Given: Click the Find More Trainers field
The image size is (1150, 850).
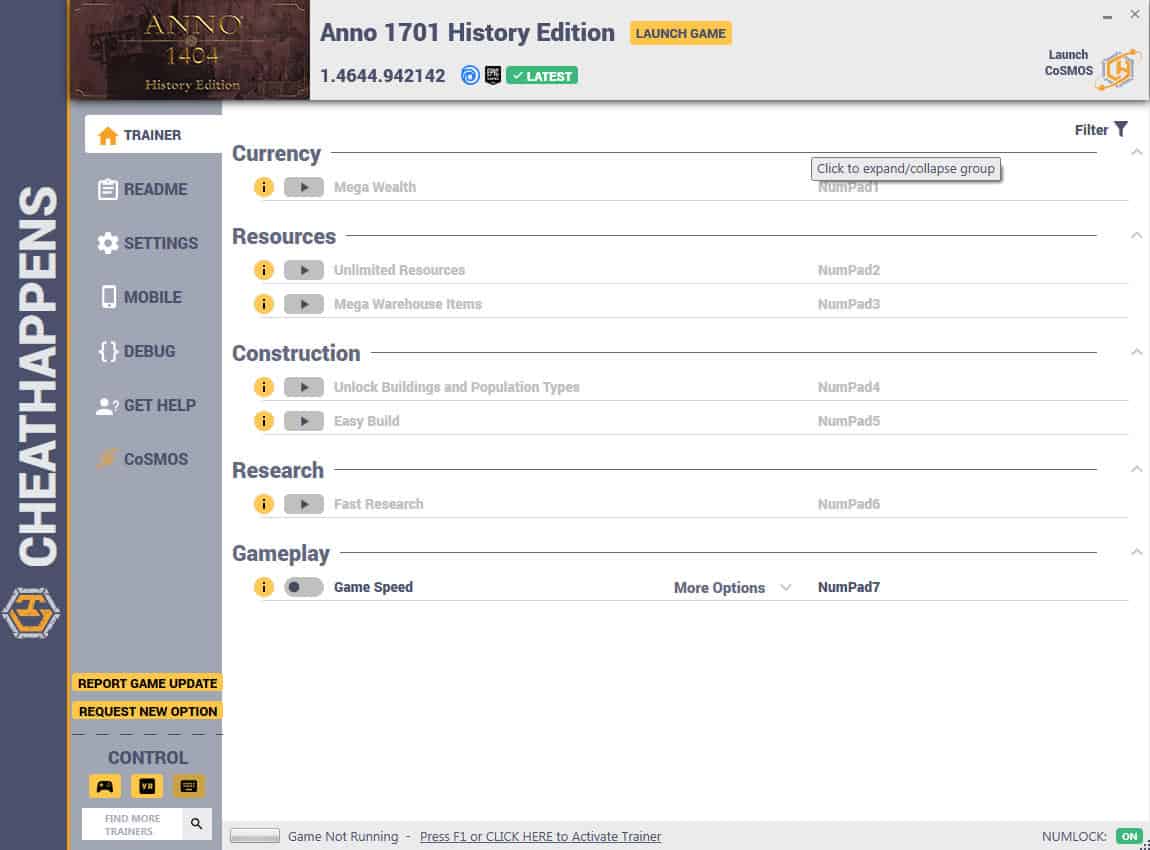Looking at the screenshot, I should click(132, 824).
